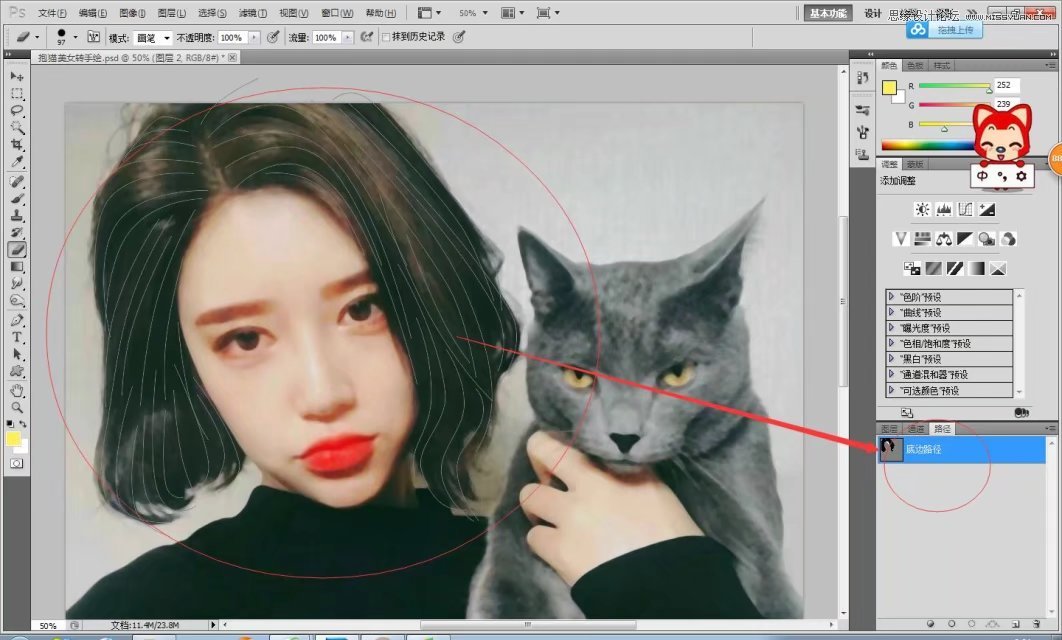Click the Vibrance adjustment icon
The width and height of the screenshot is (1062, 640).
point(900,238)
